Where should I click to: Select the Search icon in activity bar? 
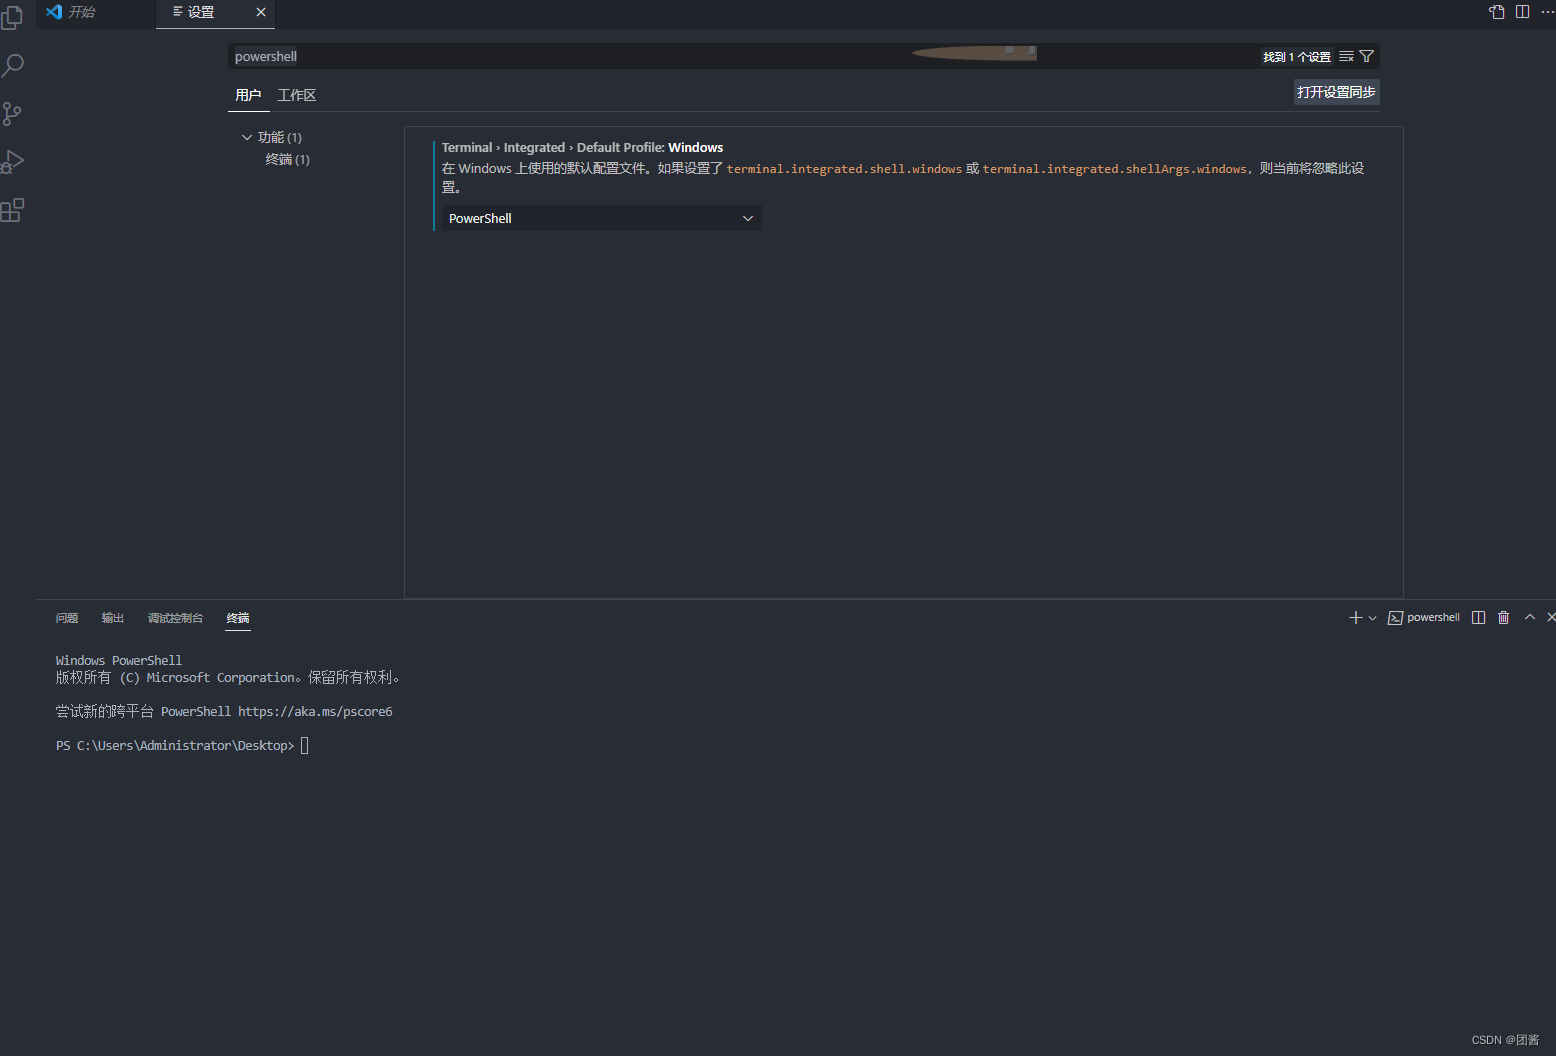point(14,64)
